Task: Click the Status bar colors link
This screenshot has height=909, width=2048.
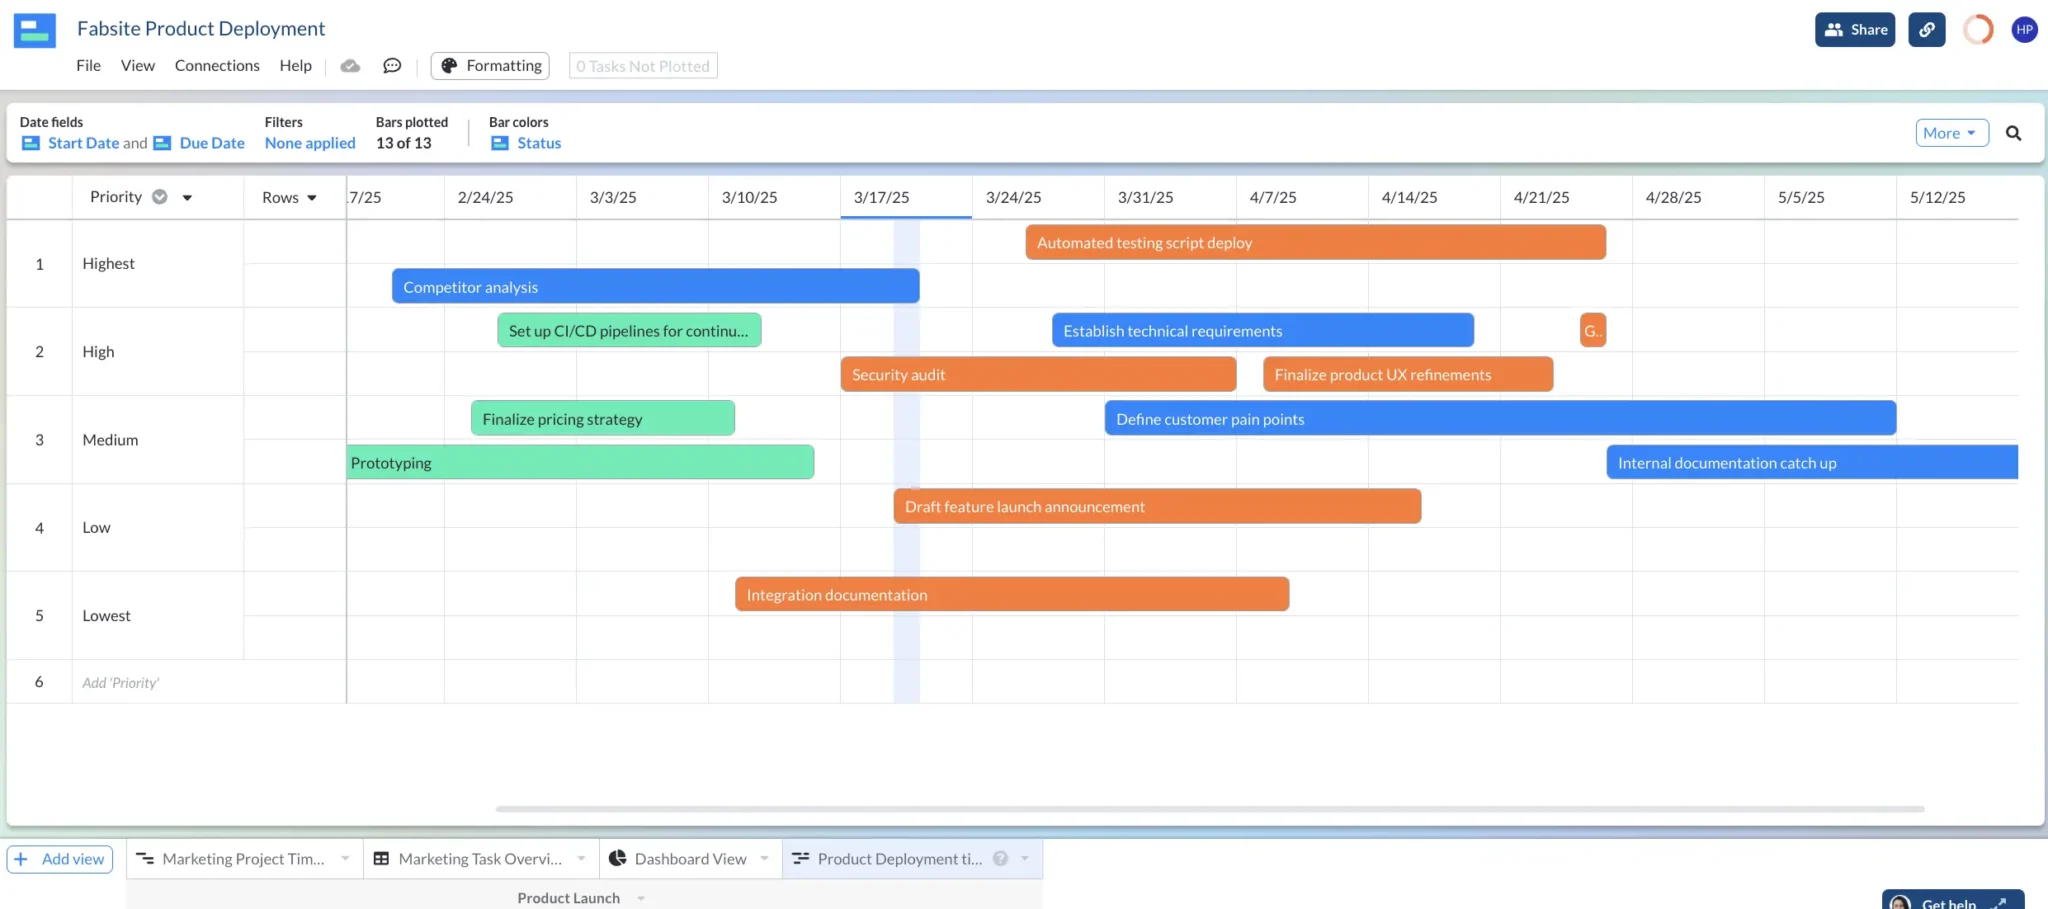Action: pos(539,143)
